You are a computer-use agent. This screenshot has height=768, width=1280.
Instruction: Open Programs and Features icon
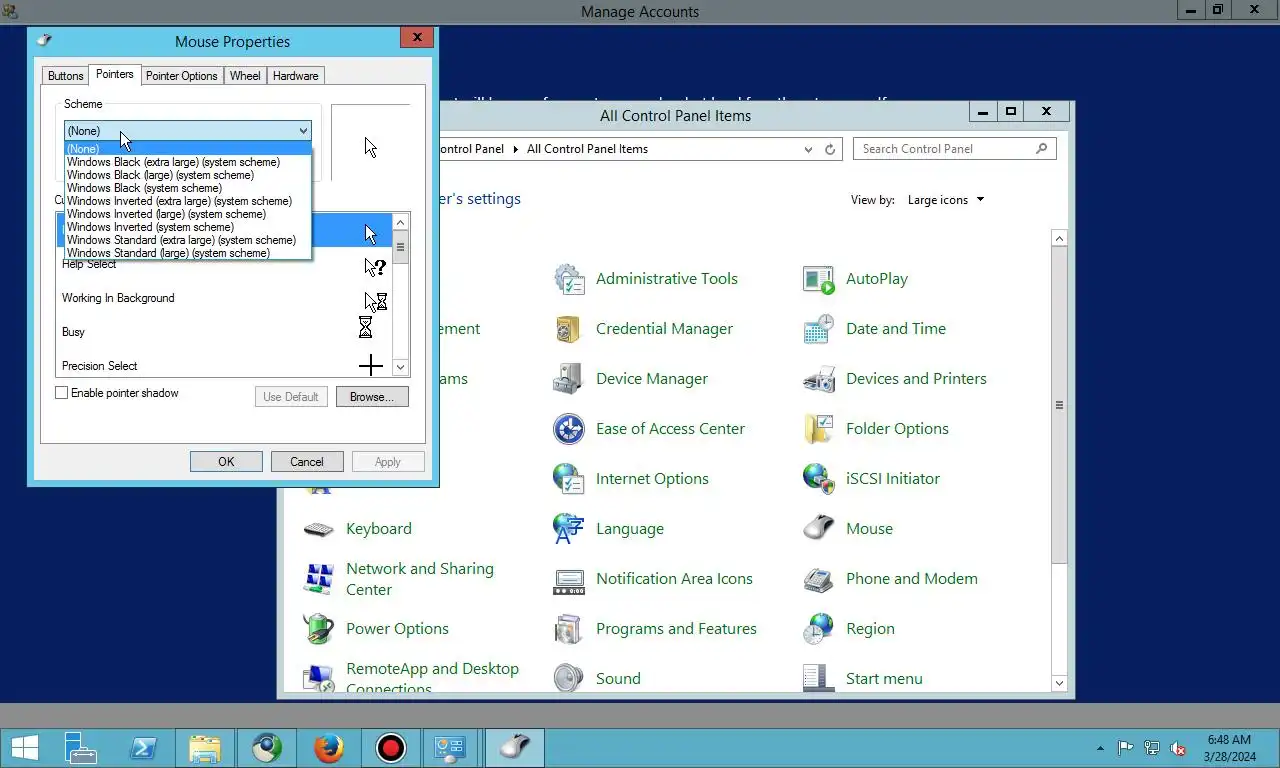point(569,629)
